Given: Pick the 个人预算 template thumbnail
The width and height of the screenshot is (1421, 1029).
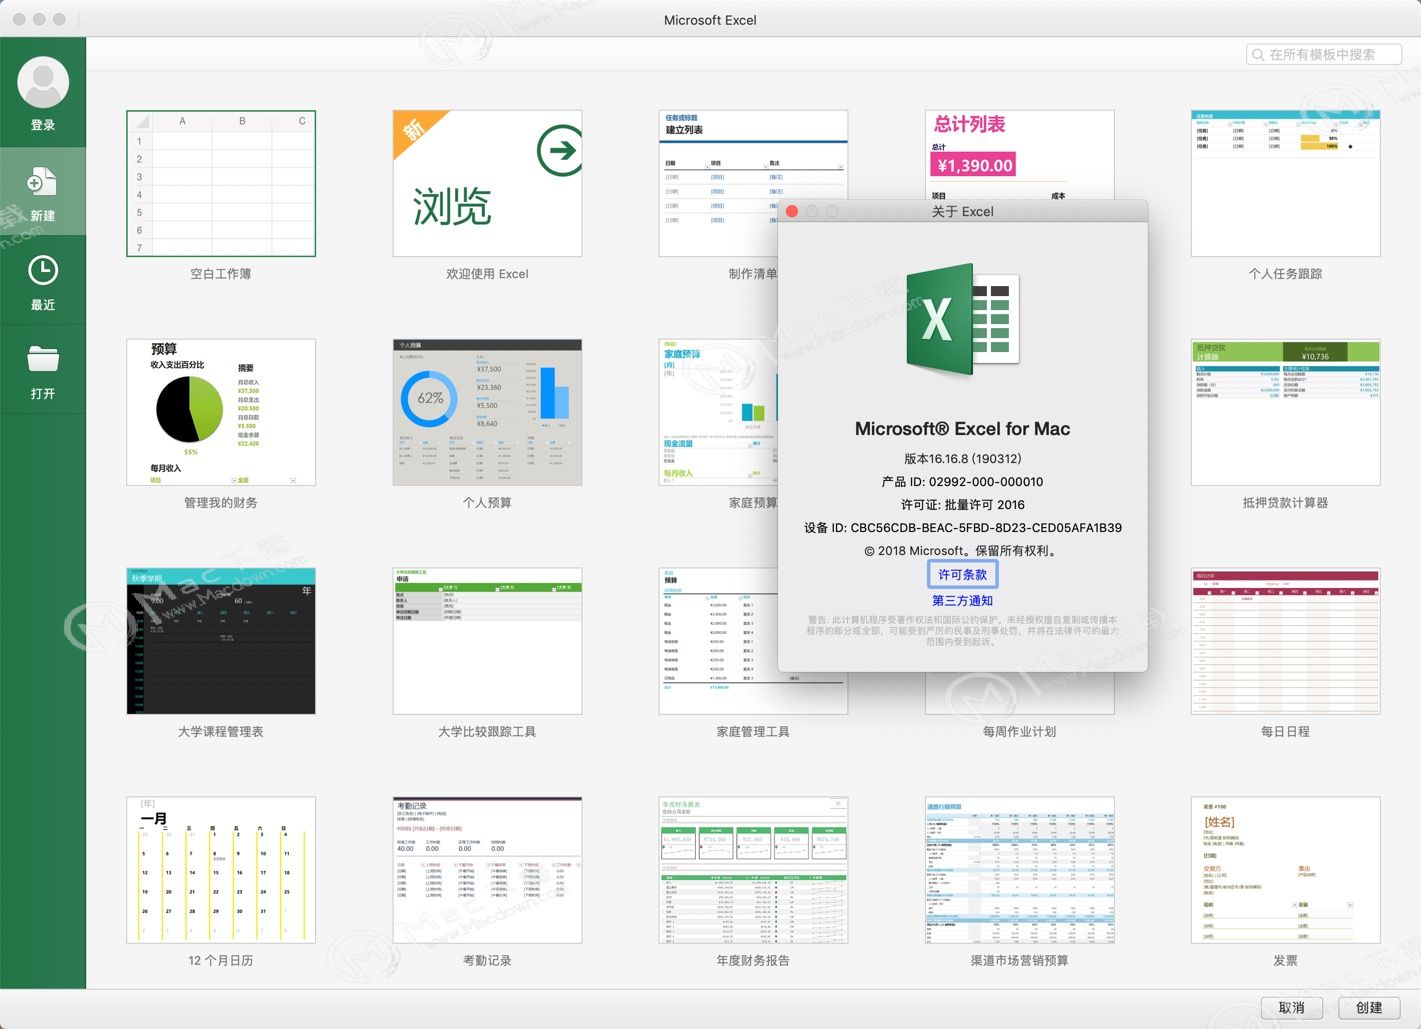Looking at the screenshot, I should pyautogui.click(x=487, y=412).
